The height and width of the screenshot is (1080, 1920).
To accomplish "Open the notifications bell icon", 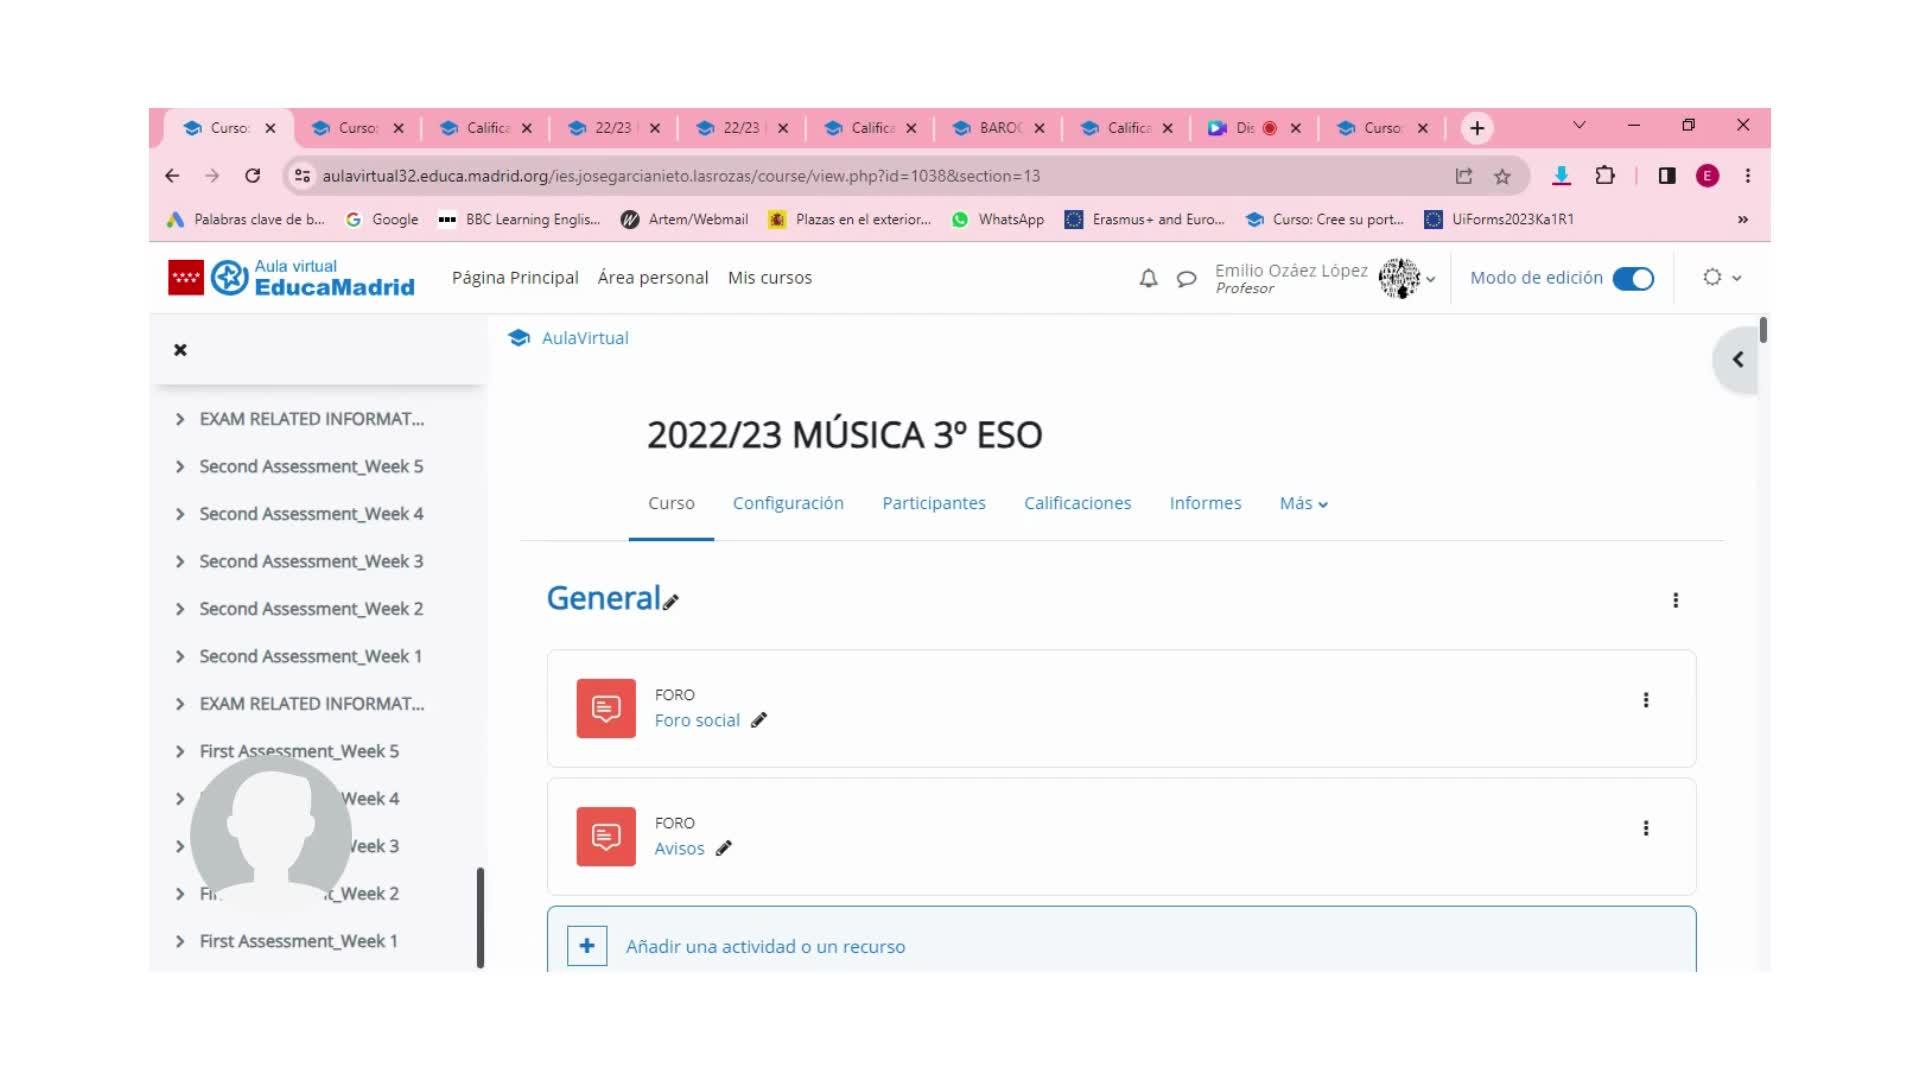I will click(1148, 279).
